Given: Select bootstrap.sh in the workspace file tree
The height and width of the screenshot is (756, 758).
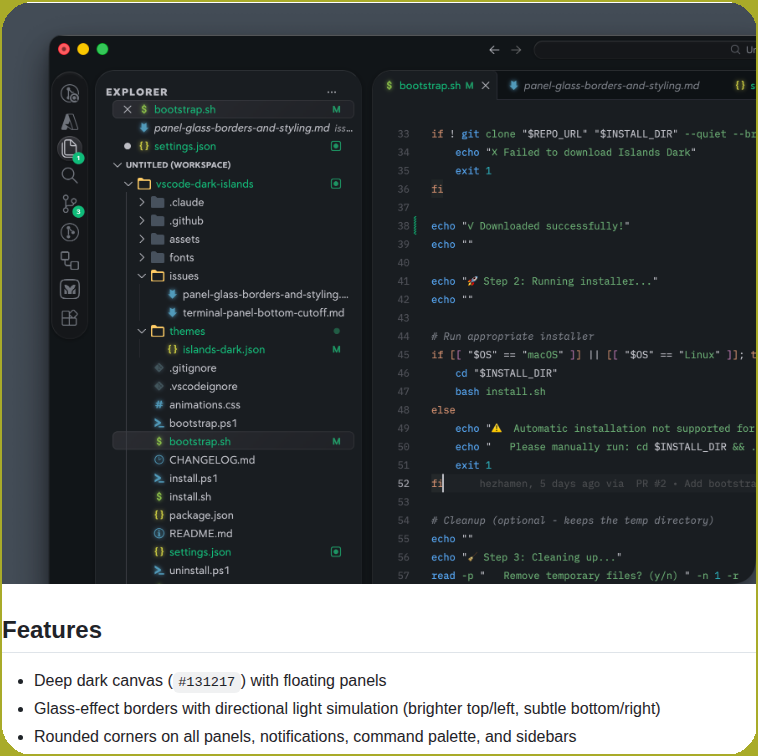Looking at the screenshot, I should [233, 441].
